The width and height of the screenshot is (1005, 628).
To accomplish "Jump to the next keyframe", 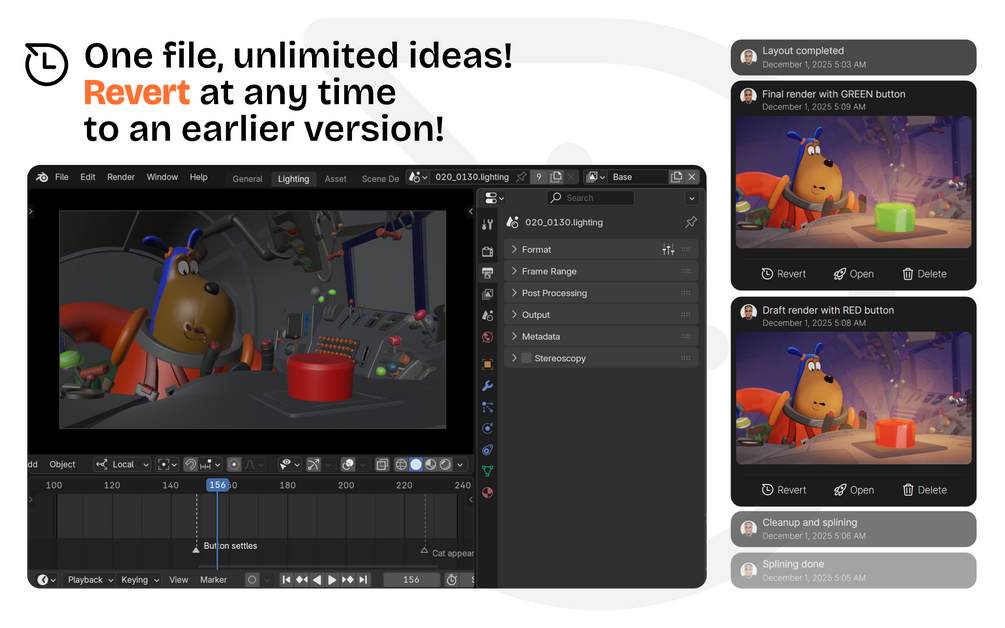I will pyautogui.click(x=347, y=580).
